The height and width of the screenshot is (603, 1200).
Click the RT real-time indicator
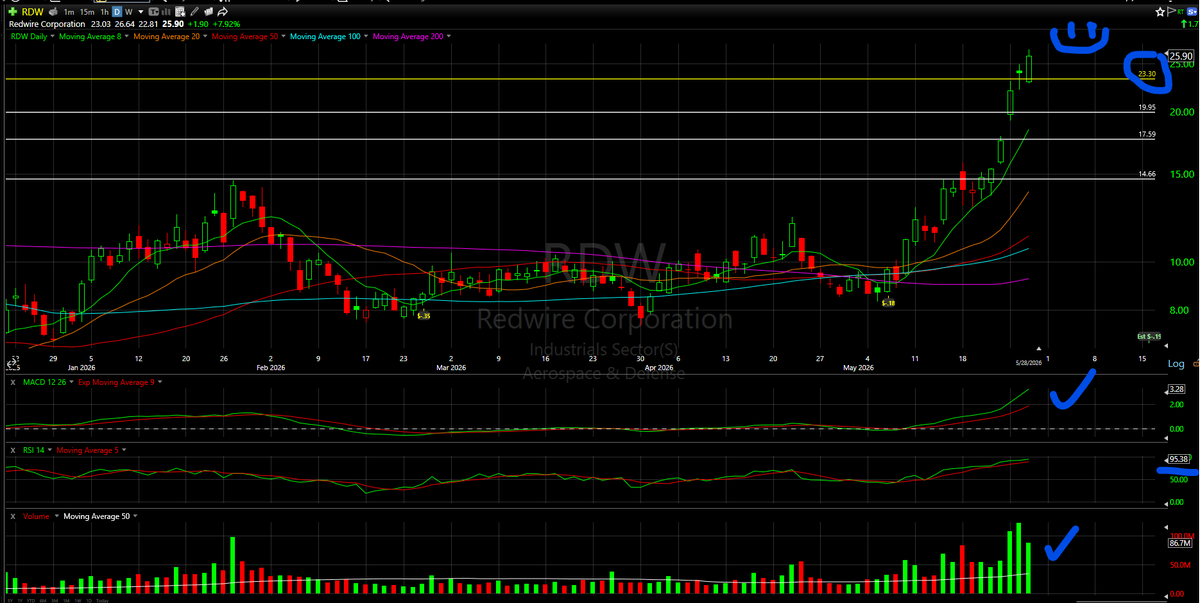coord(1180,11)
